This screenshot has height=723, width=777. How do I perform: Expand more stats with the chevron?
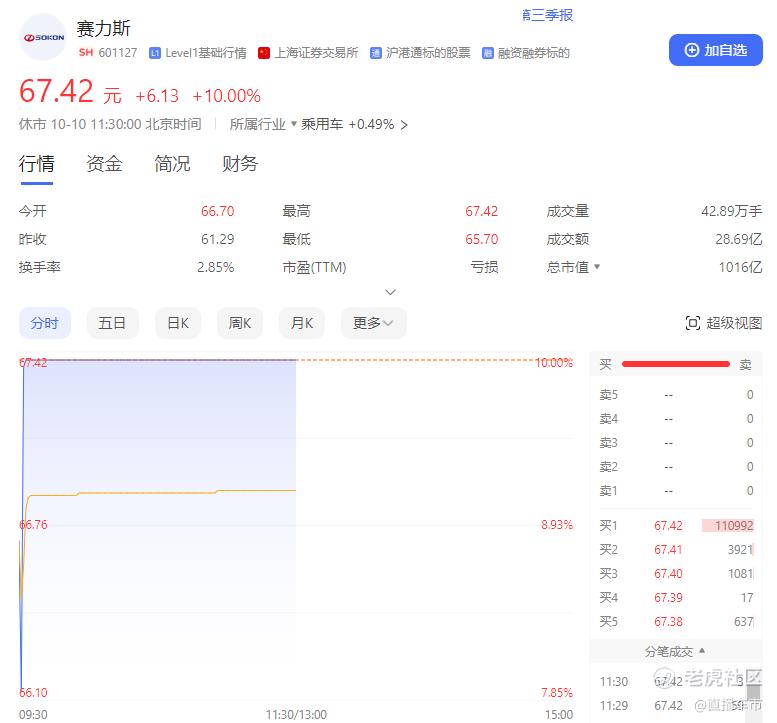tap(390, 292)
